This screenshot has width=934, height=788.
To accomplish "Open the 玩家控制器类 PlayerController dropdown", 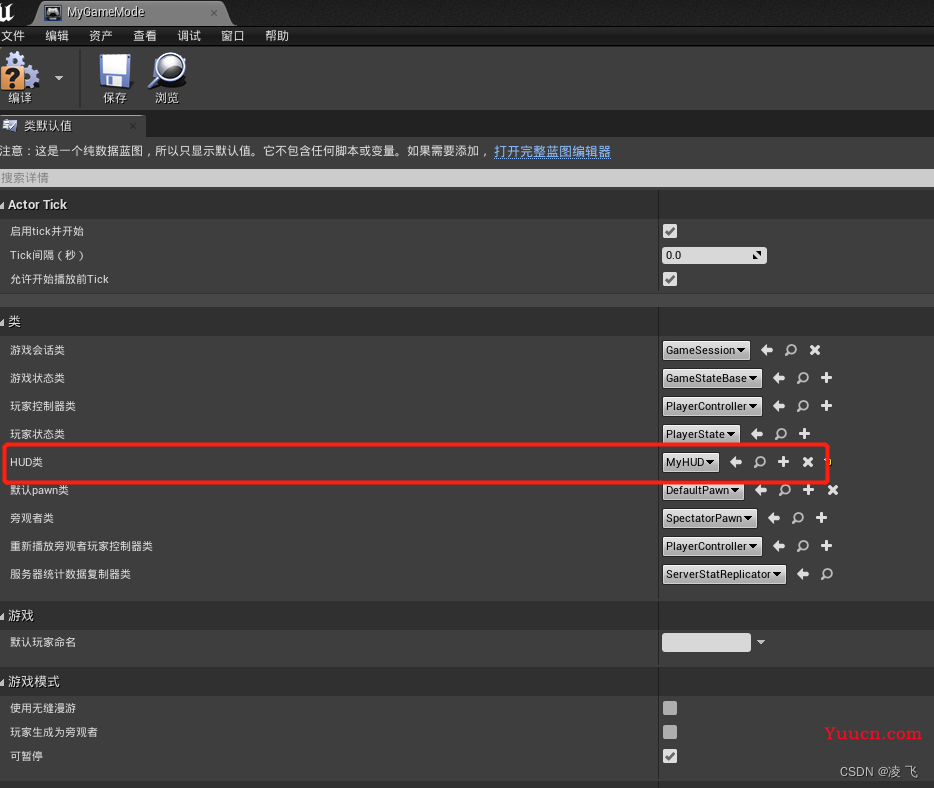I will [x=712, y=406].
